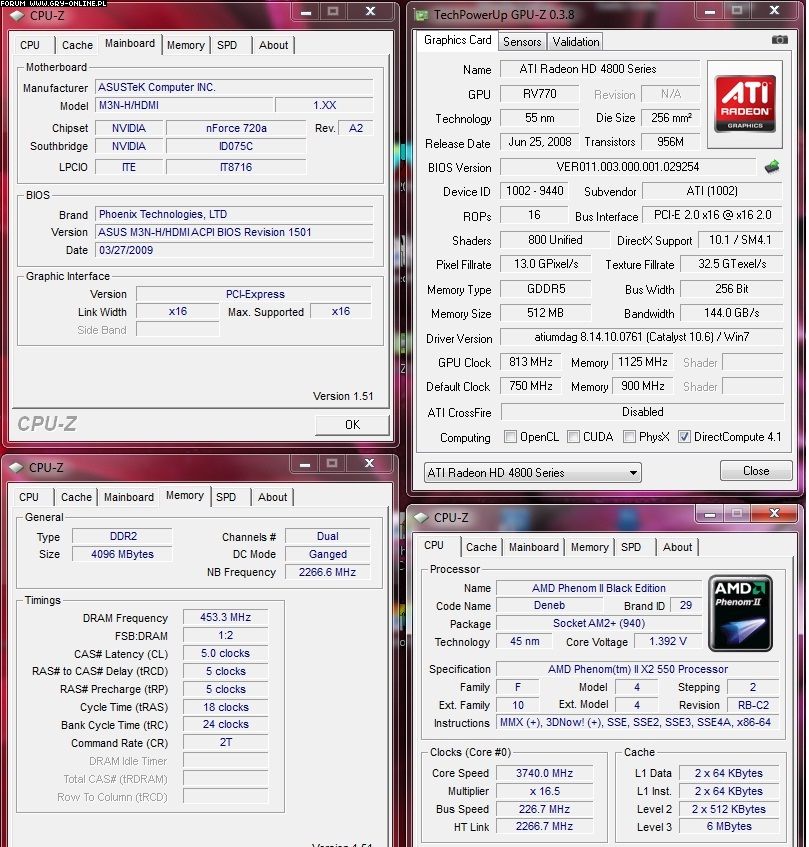Click the Pixel Fillrate value 13.0 GPixel/s
The width and height of the screenshot is (809, 847).
[x=545, y=264]
